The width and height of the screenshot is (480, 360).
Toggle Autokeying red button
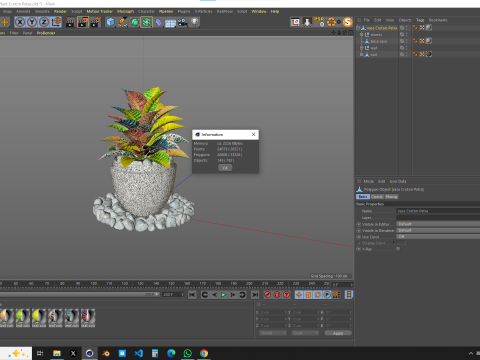click(x=277, y=295)
